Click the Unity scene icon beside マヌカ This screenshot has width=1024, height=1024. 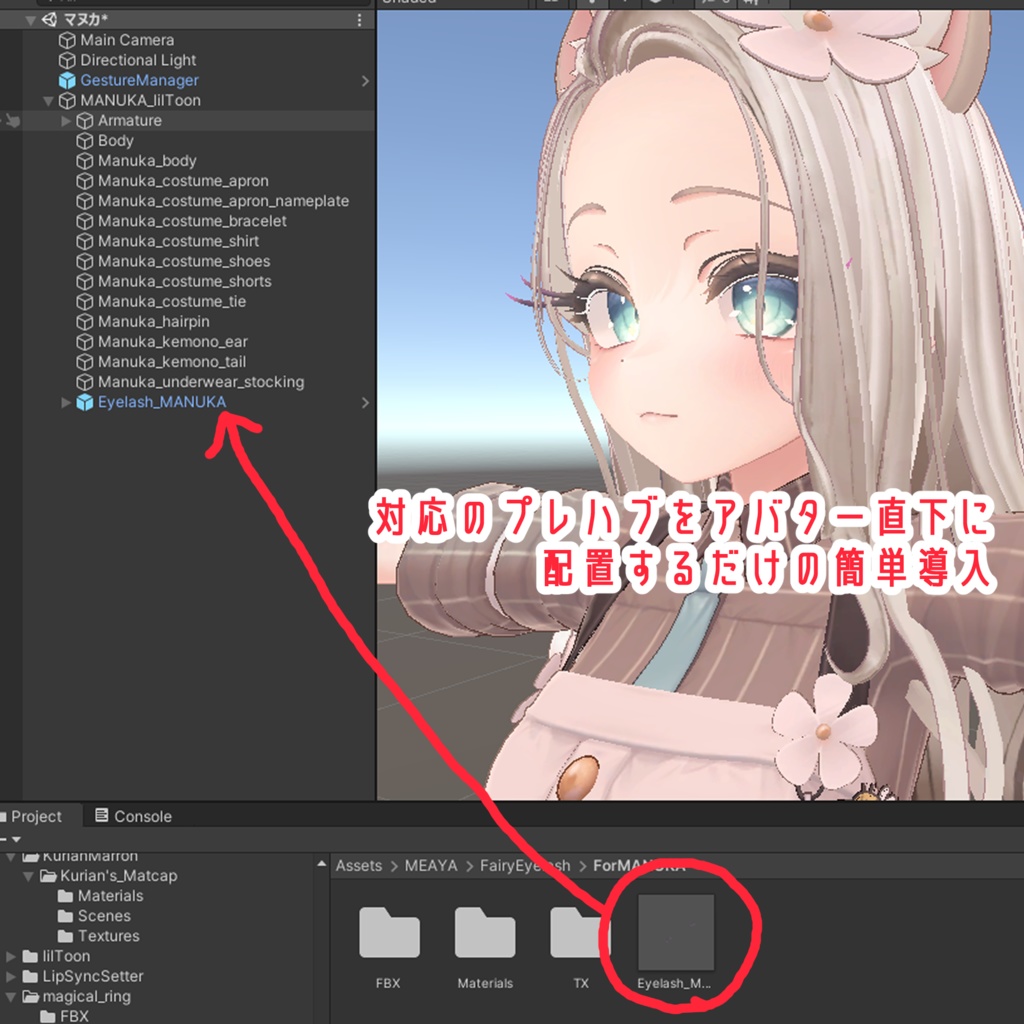pos(50,20)
